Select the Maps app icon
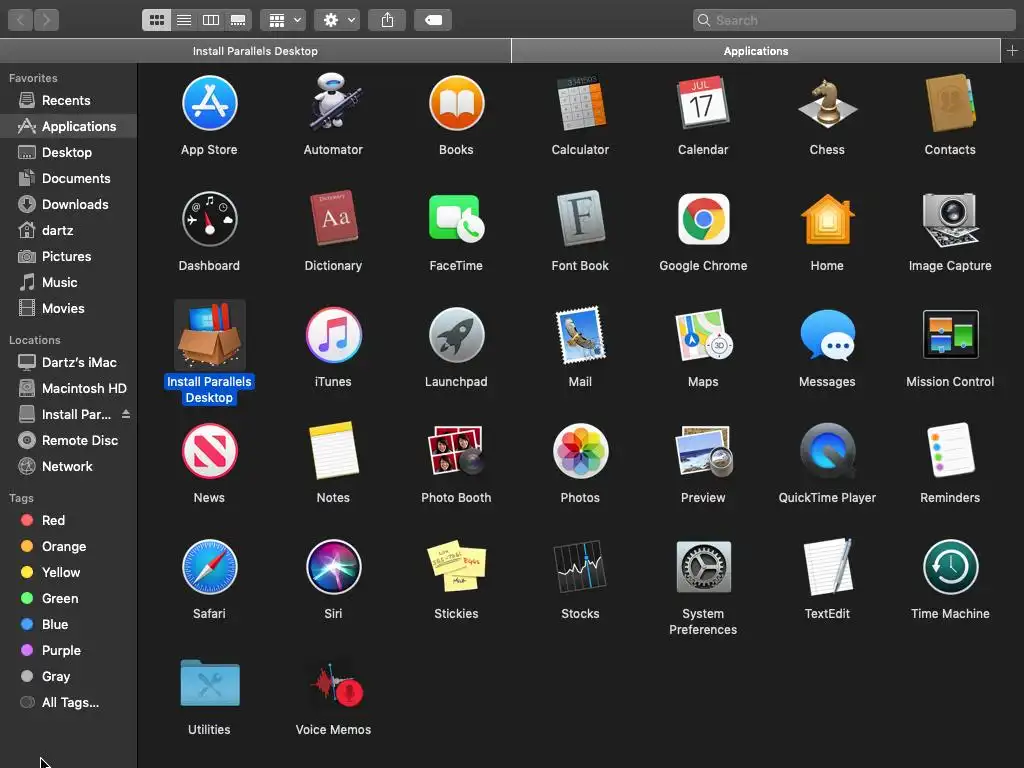Viewport: 1024px width, 768px height. point(703,335)
